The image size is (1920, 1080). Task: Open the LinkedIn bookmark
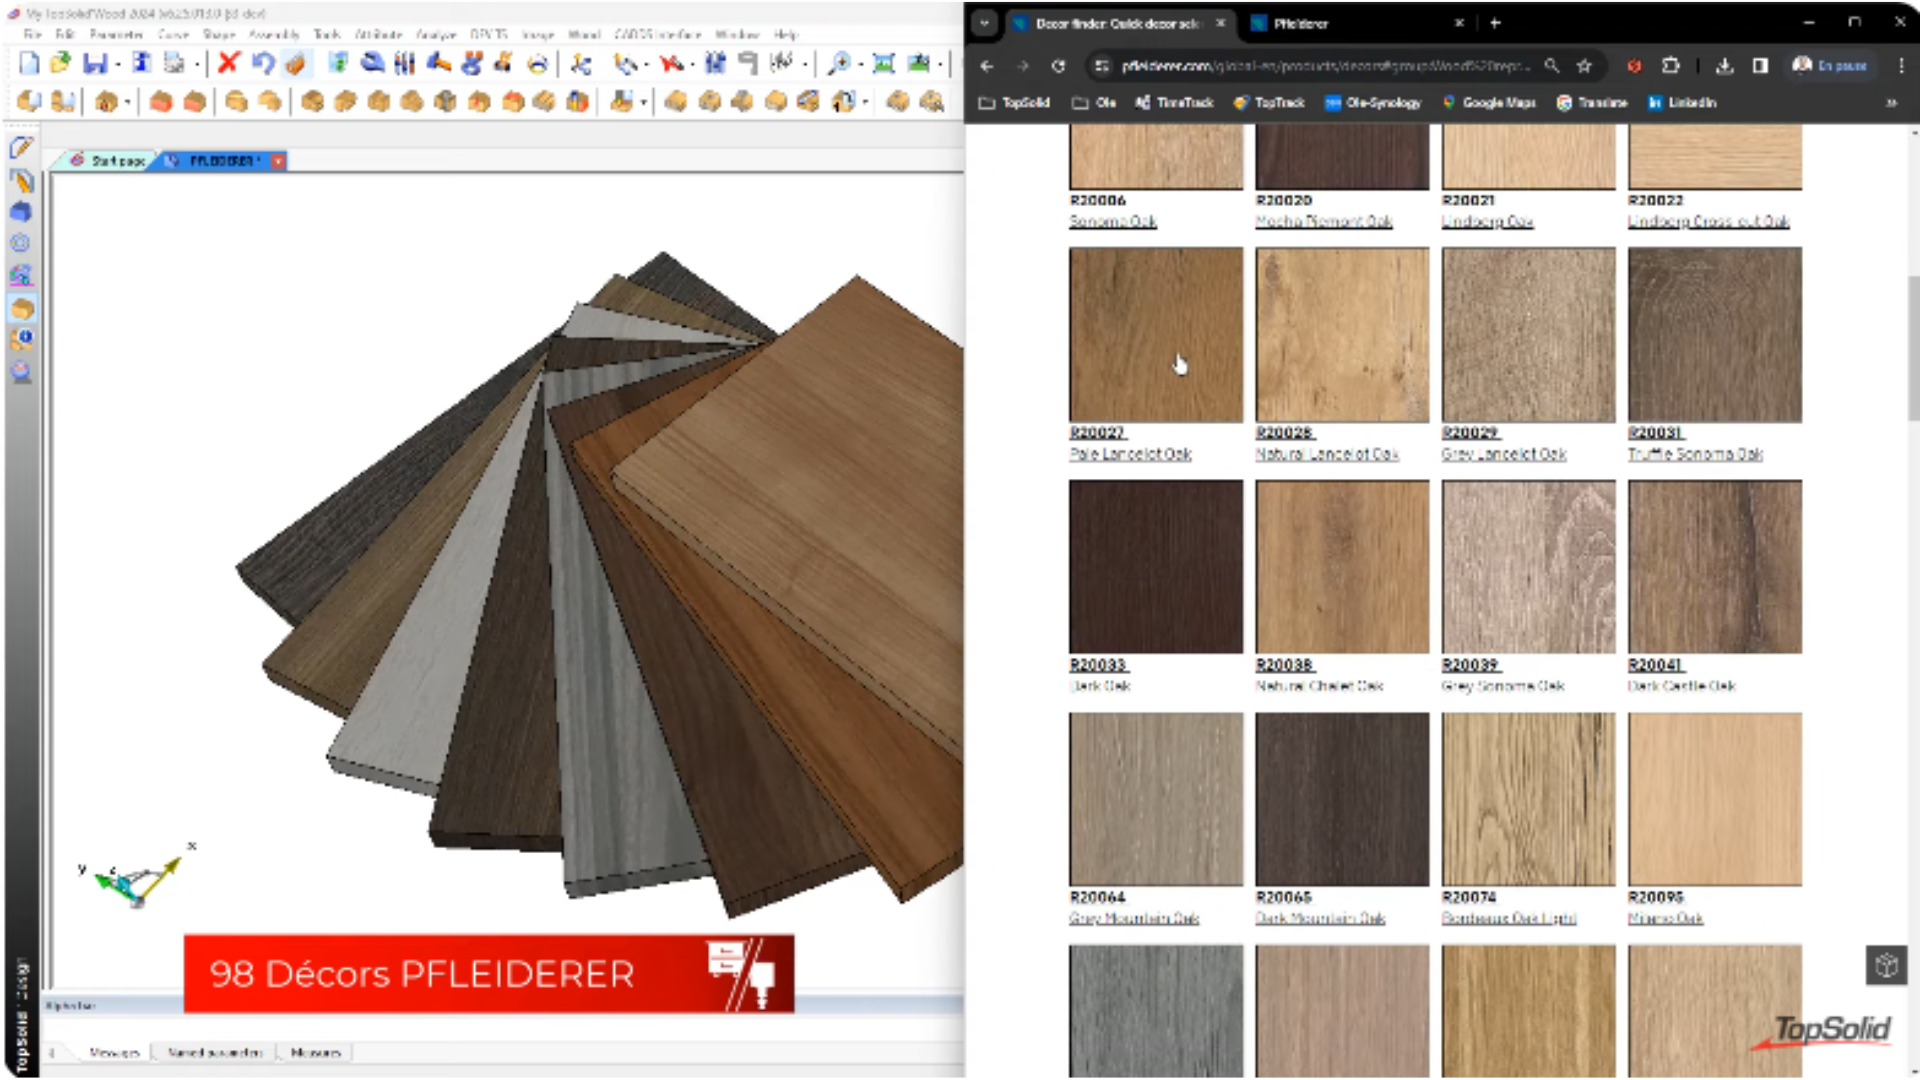coord(1682,103)
